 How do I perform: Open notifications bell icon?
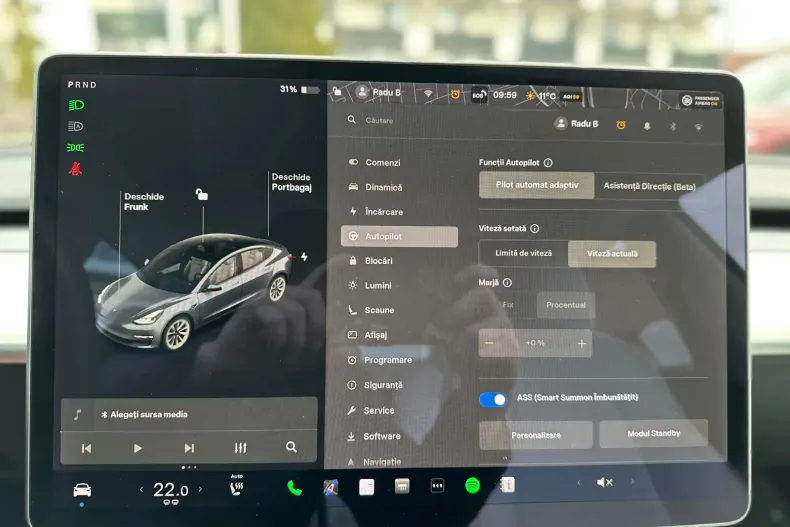pos(647,126)
